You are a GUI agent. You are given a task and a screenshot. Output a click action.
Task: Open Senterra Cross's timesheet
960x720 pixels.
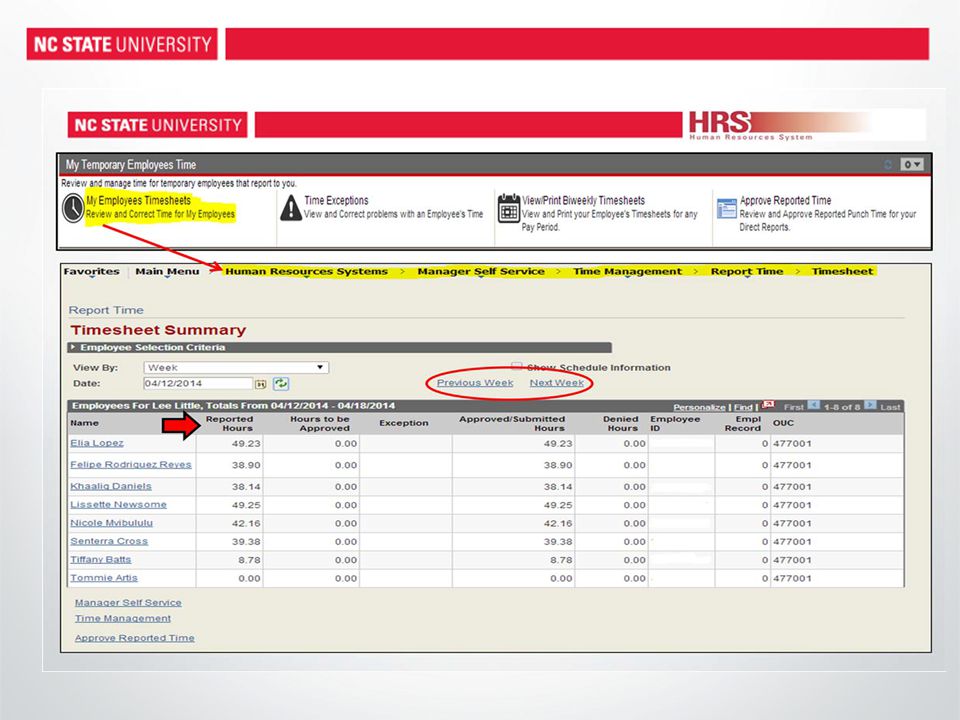pos(109,541)
